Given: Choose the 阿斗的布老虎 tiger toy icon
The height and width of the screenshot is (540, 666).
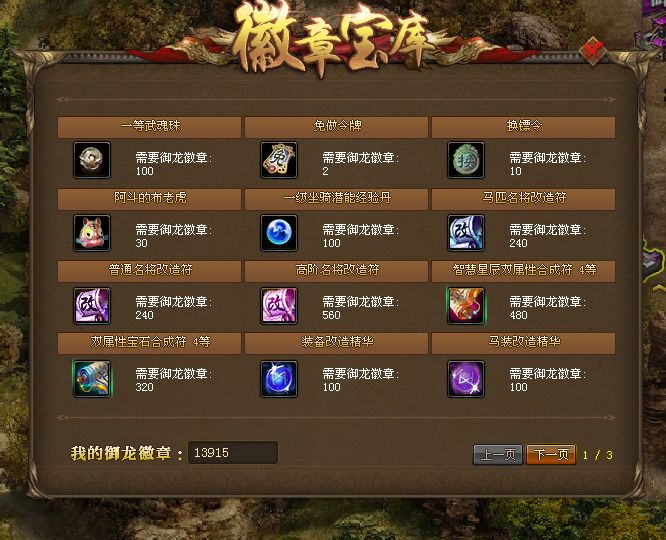Looking at the screenshot, I should 92,233.
